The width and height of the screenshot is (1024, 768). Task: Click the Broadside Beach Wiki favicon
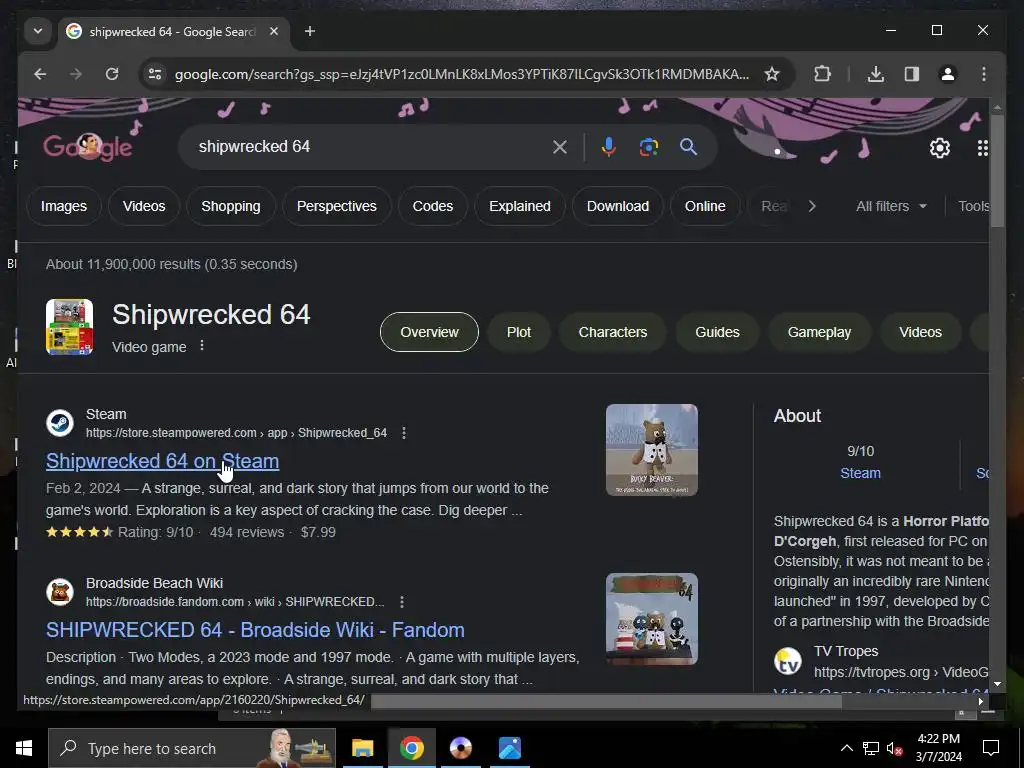[60, 592]
